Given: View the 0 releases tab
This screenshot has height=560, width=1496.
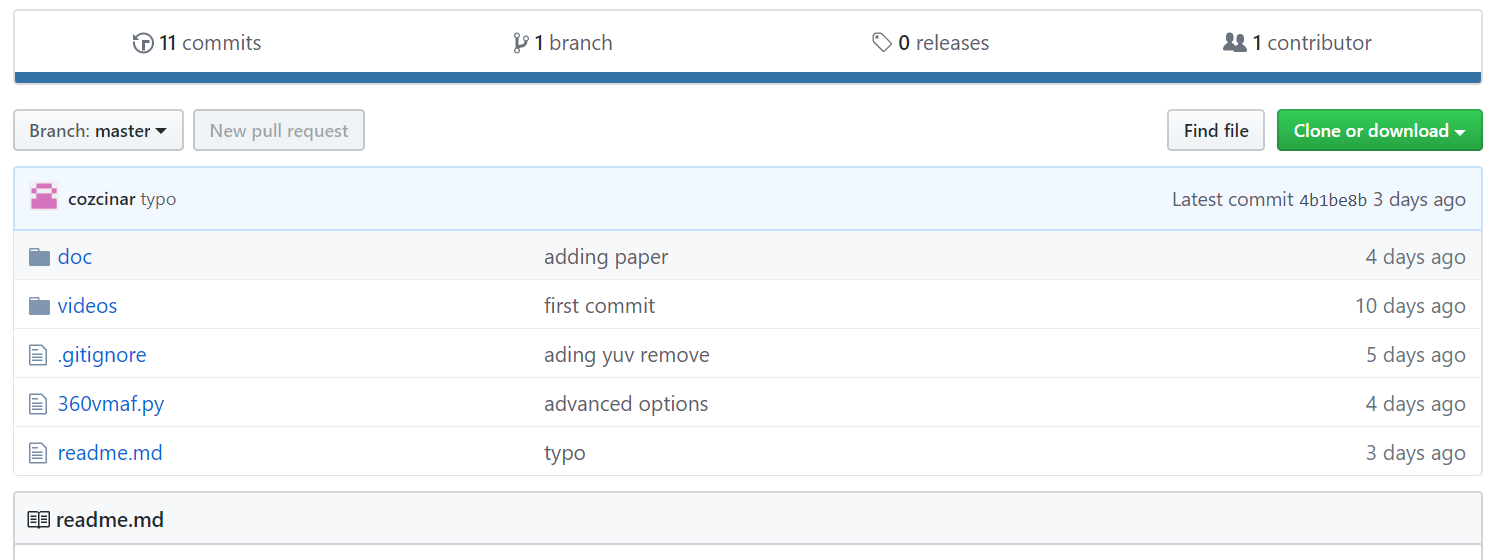Looking at the screenshot, I should [931, 43].
